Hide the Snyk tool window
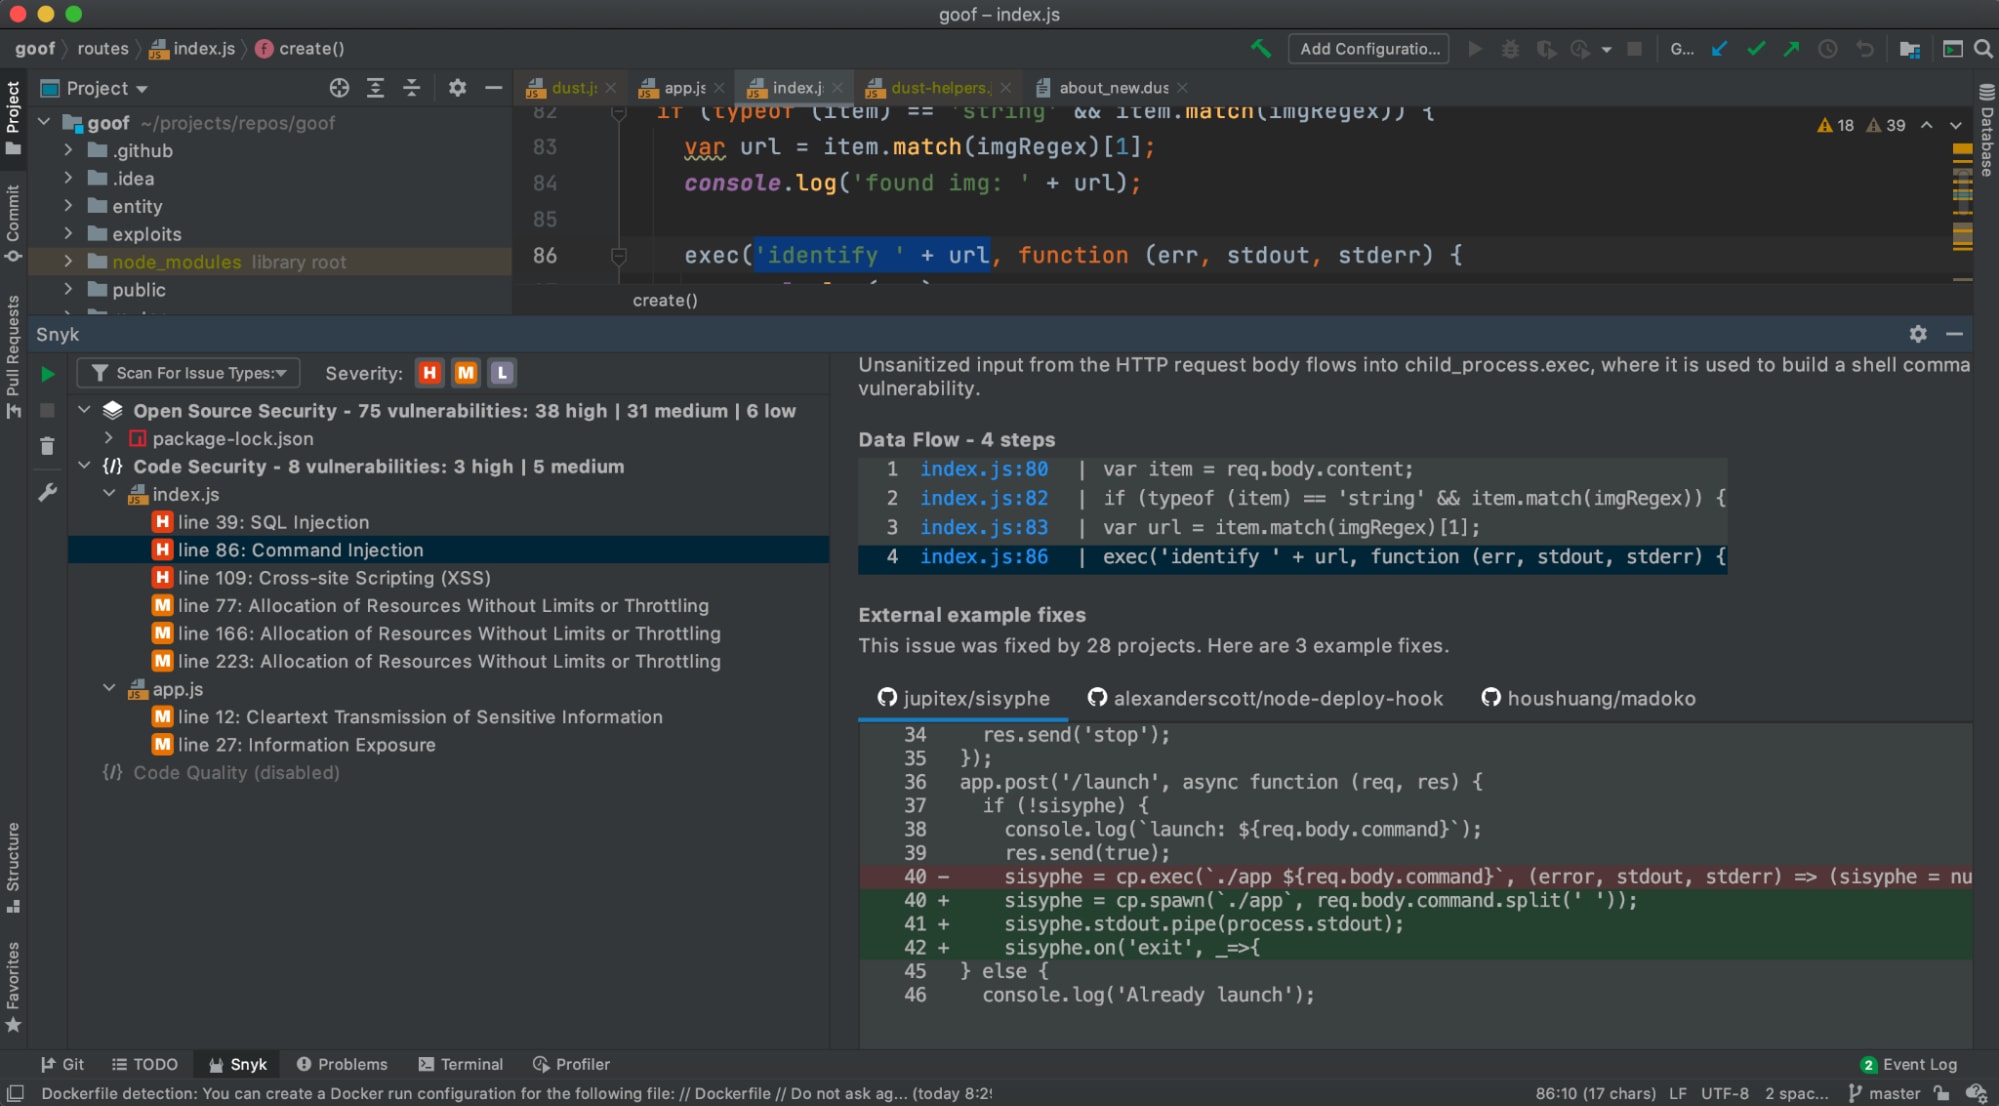 [1954, 334]
